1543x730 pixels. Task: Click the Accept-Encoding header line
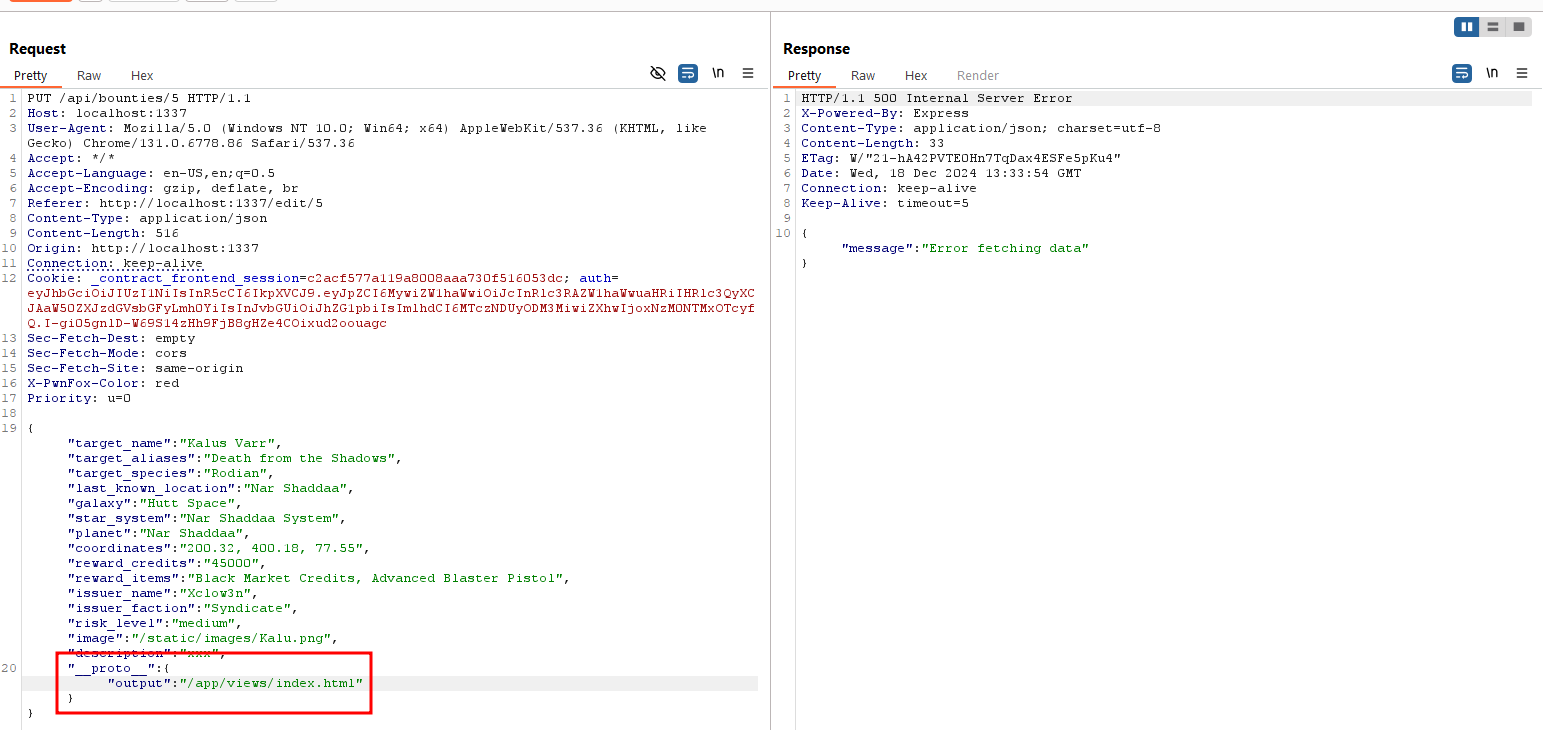pyautogui.click(x=163, y=188)
